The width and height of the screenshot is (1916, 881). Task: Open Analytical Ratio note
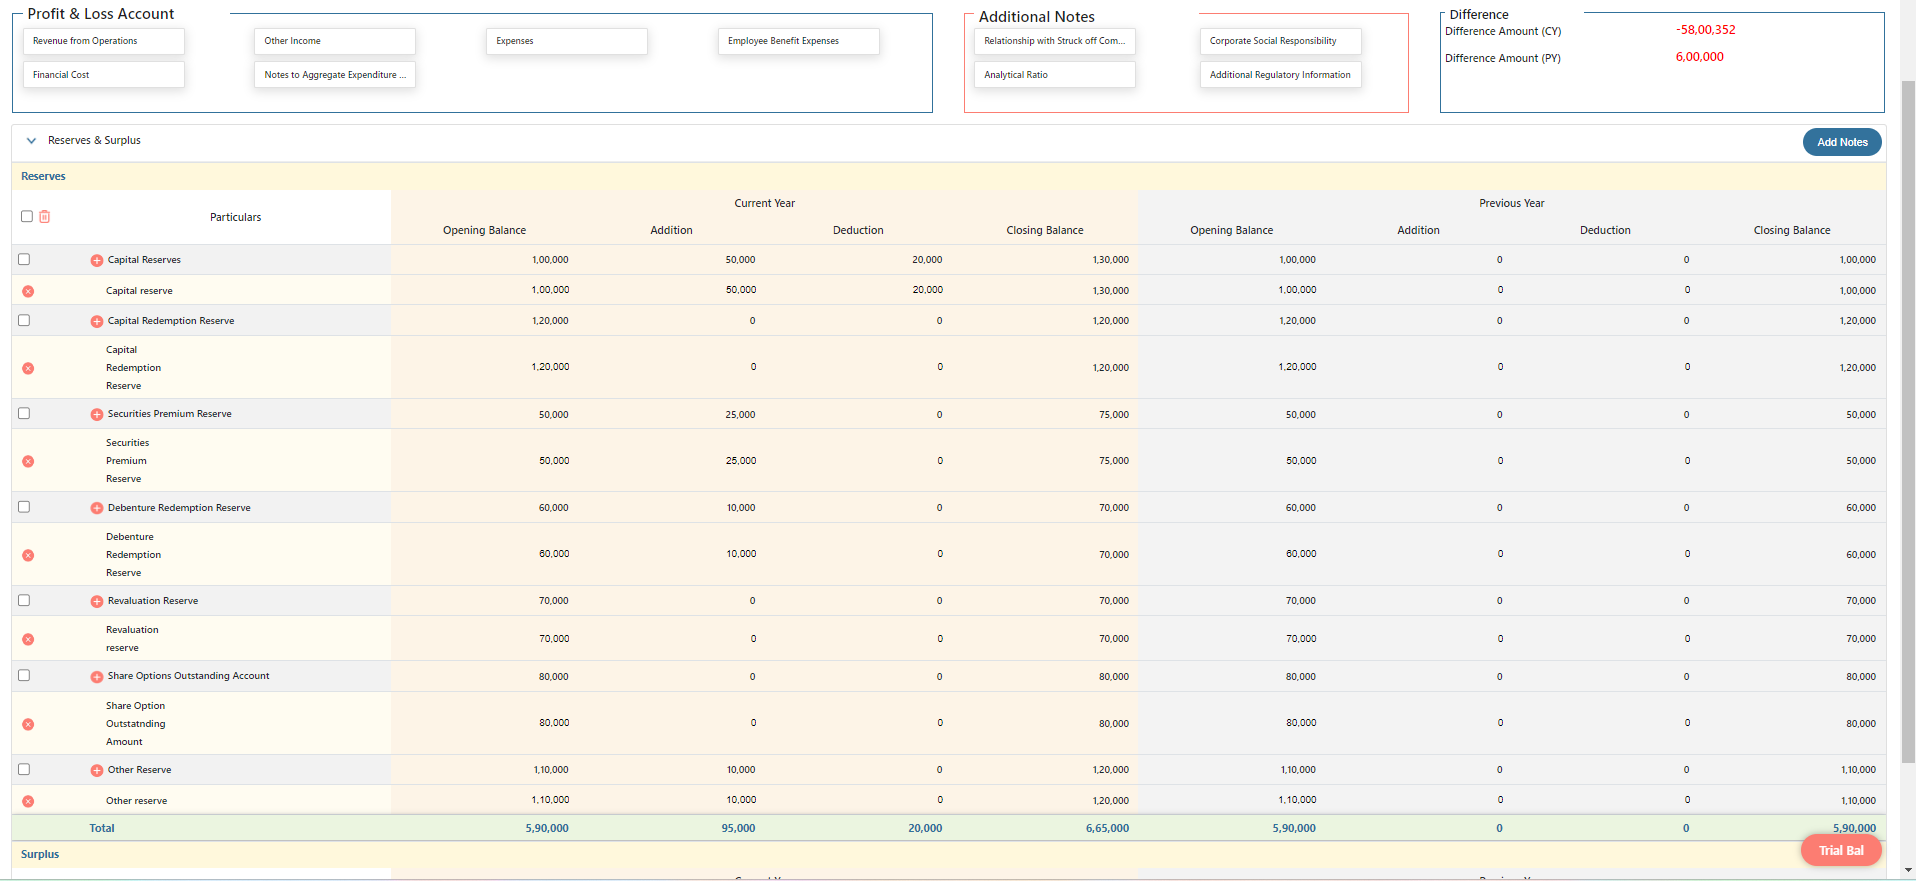click(1055, 75)
